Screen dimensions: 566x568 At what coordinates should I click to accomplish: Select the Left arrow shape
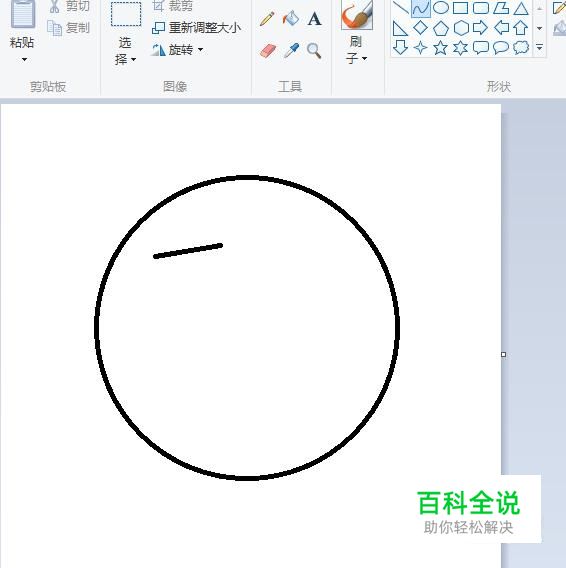click(502, 28)
